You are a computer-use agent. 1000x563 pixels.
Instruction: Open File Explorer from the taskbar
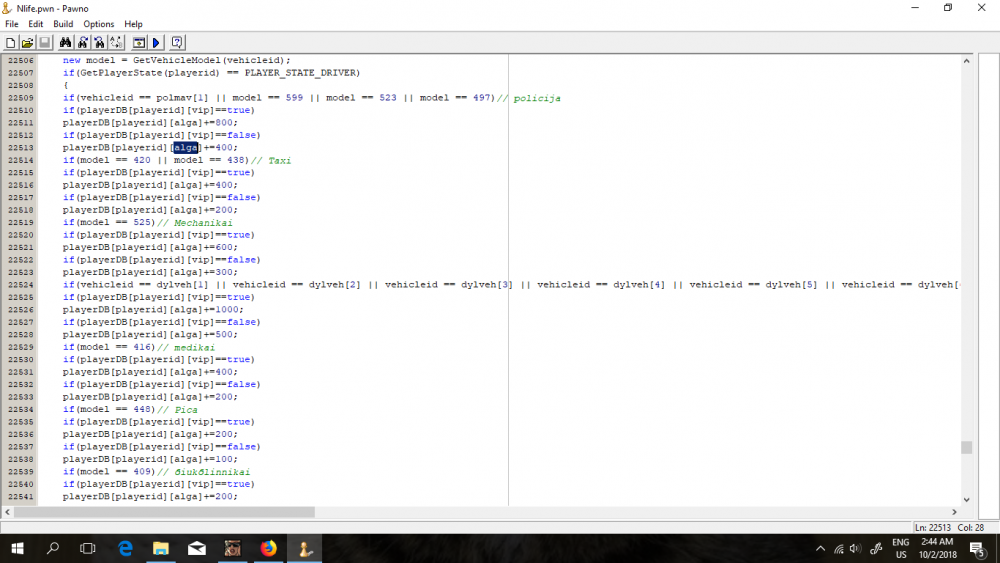point(161,548)
